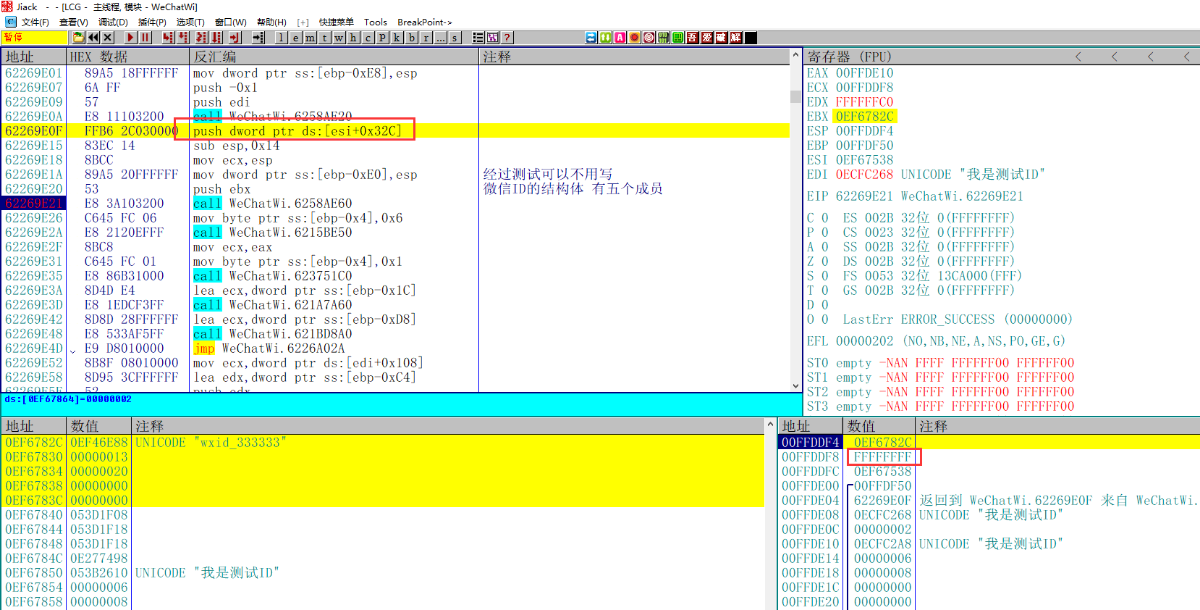Show breakpoints window (b button)
Viewport: 1200px width, 610px height.
[412, 38]
